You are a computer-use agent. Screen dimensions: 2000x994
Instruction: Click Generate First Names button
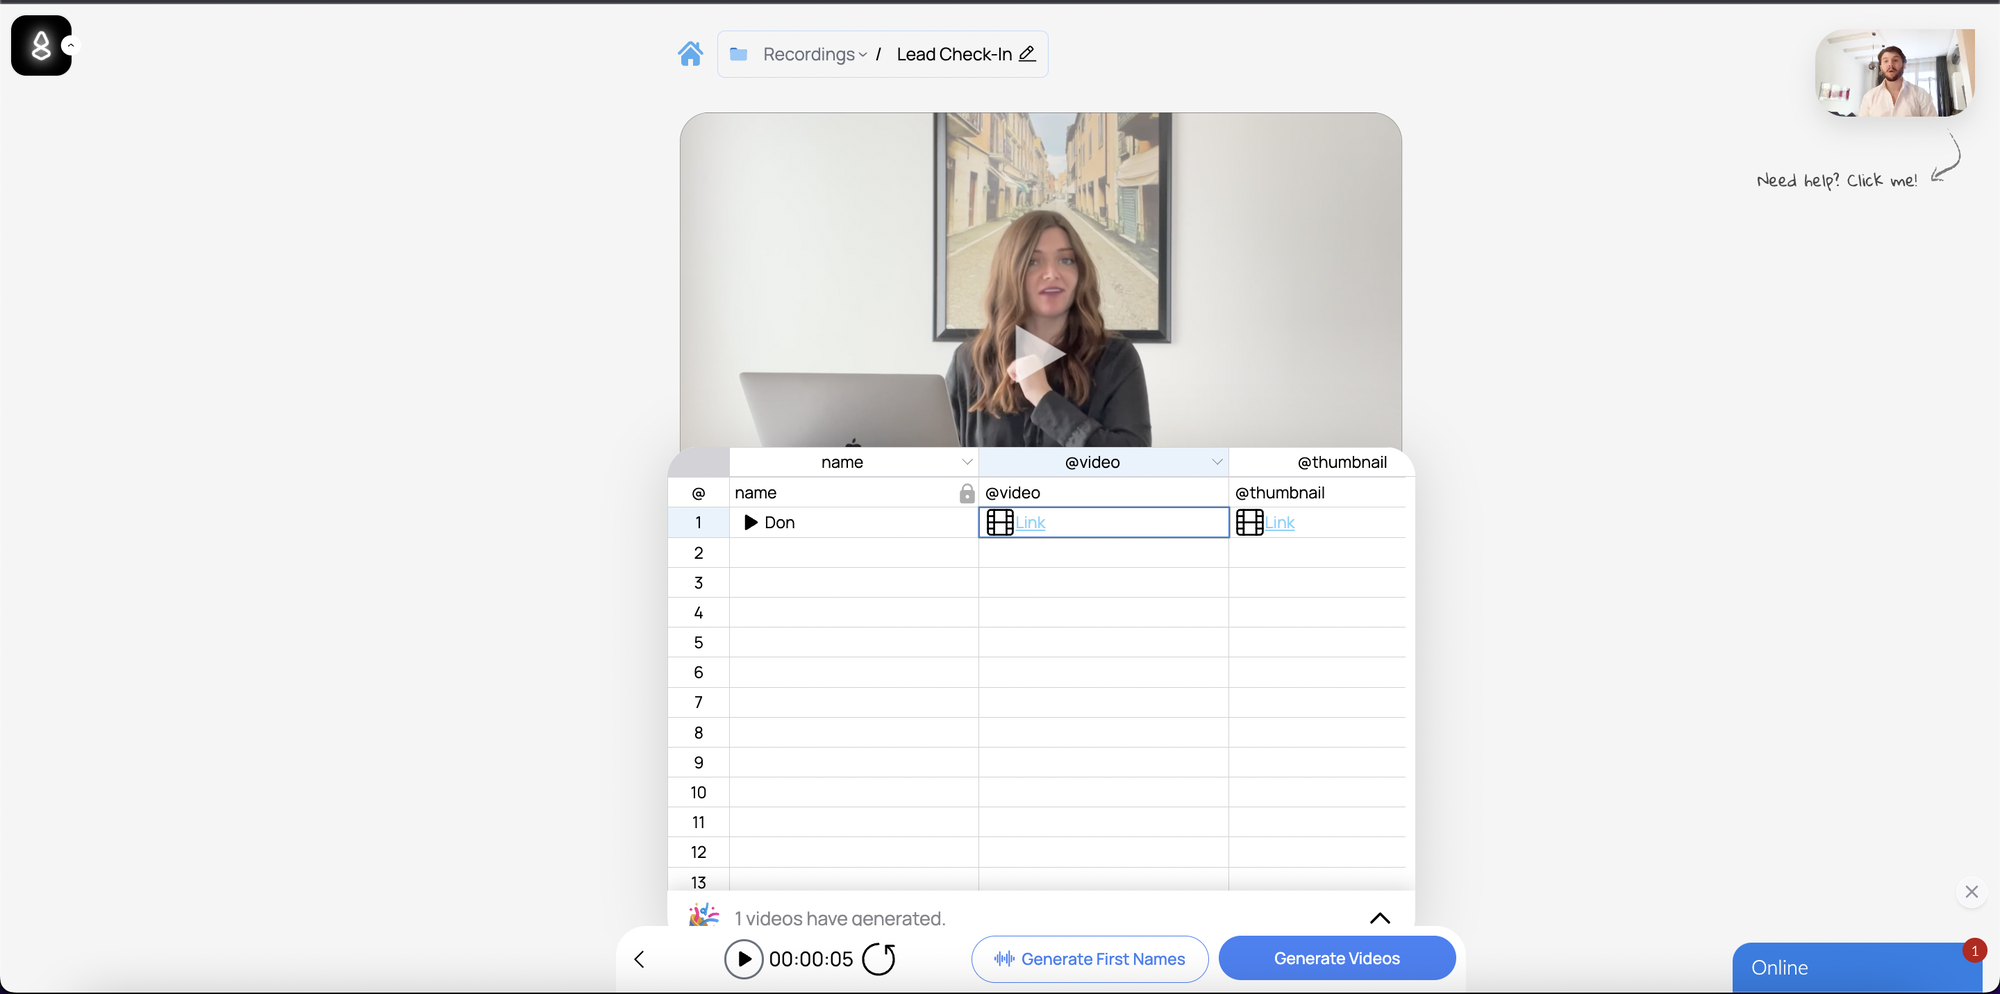point(1090,959)
